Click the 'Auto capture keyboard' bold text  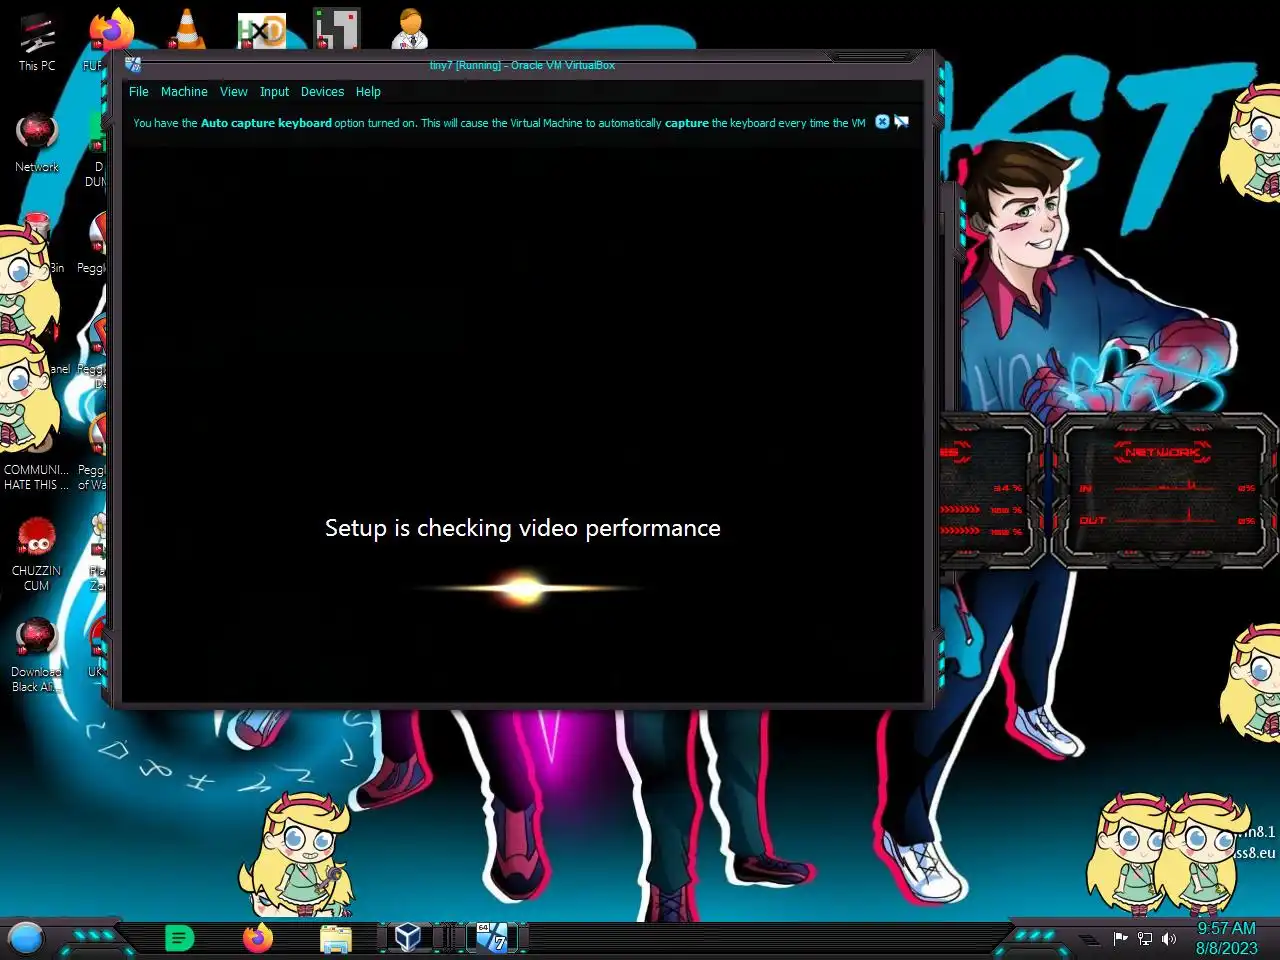pos(266,123)
